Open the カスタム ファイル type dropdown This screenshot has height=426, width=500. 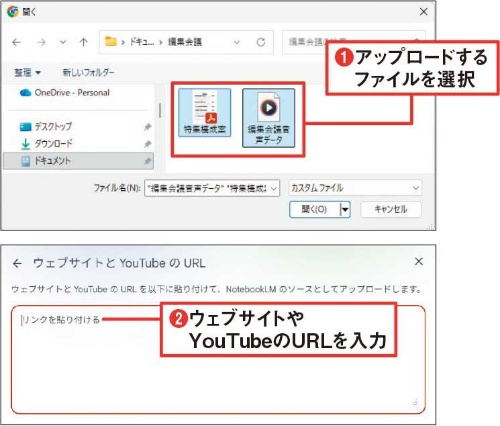click(x=355, y=188)
